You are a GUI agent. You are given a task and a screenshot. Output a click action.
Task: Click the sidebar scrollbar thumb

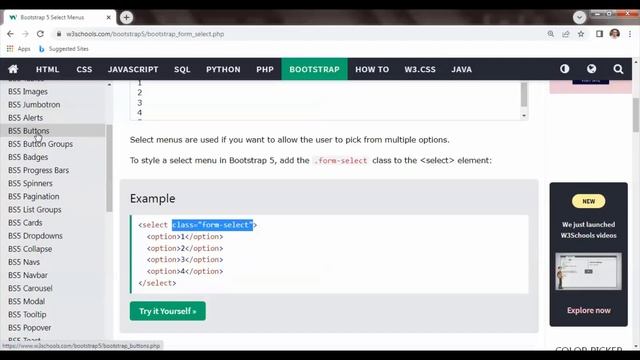[109, 168]
